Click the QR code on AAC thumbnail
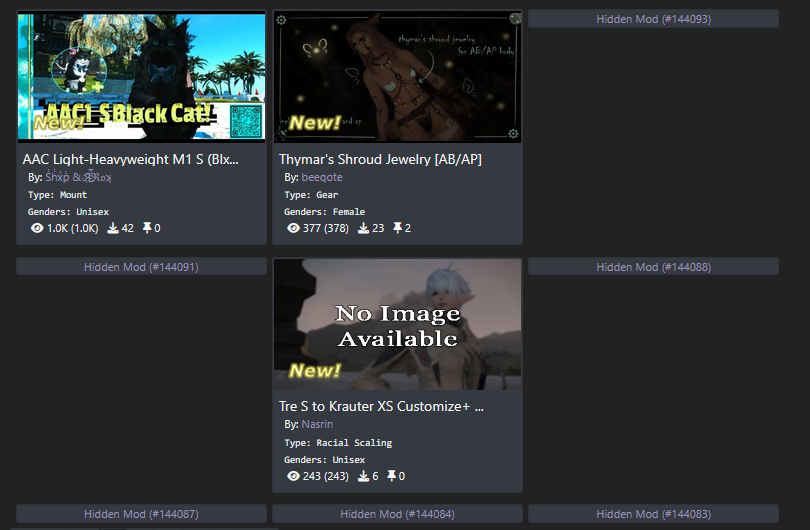 coord(246,121)
